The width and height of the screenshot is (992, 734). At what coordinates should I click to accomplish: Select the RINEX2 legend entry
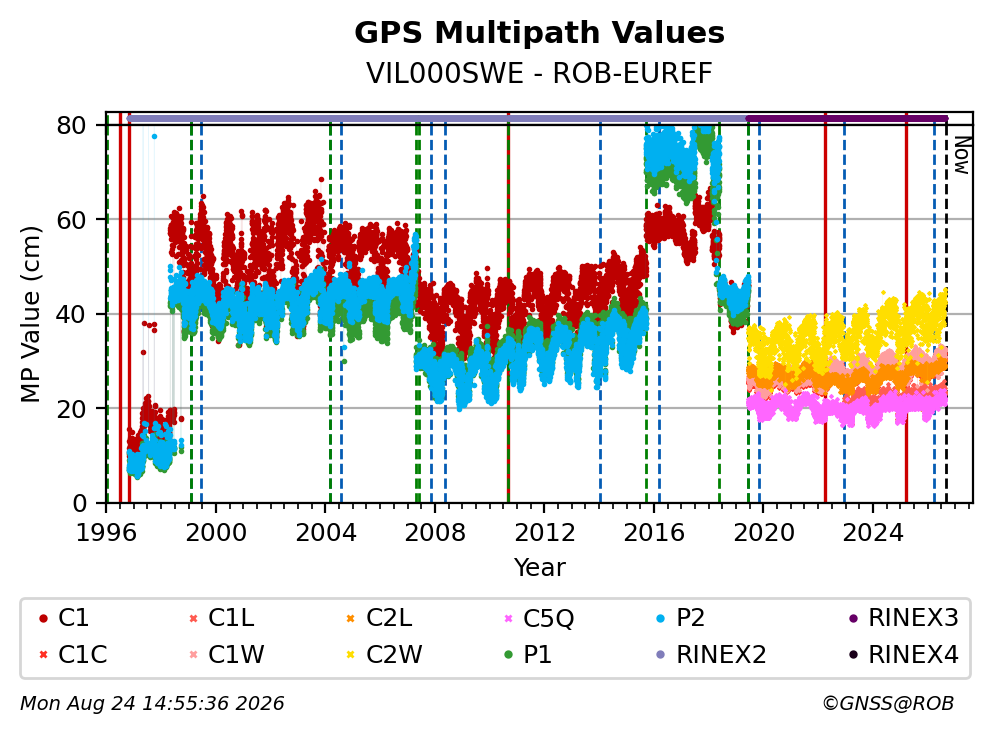pyautogui.click(x=710, y=655)
